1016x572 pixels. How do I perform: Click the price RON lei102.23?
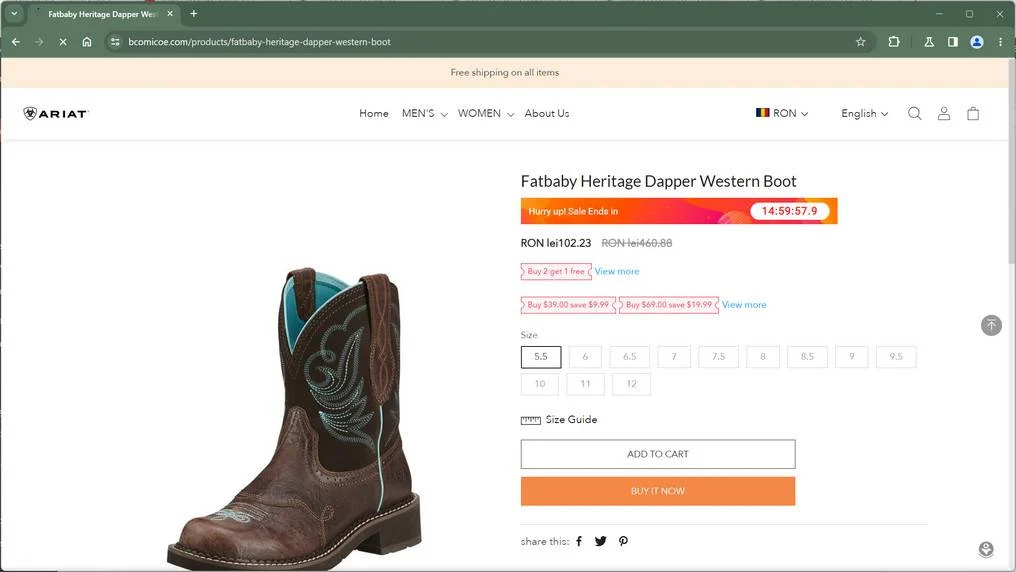coord(556,243)
